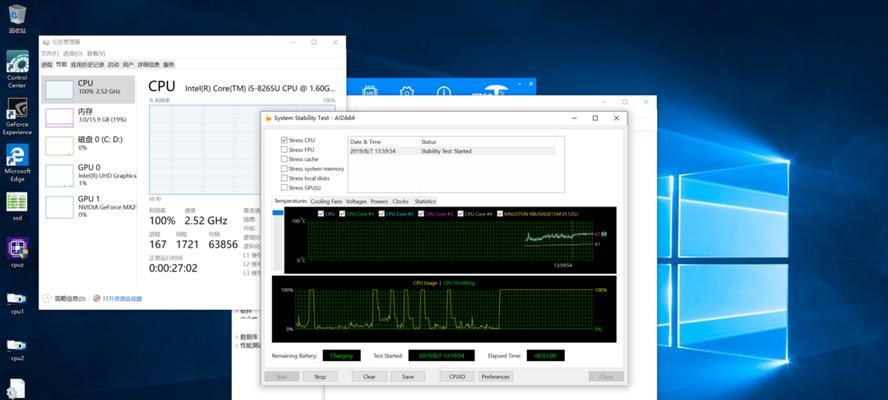Enable the Stress FPU checkbox
The image size is (888, 400).
[285, 150]
